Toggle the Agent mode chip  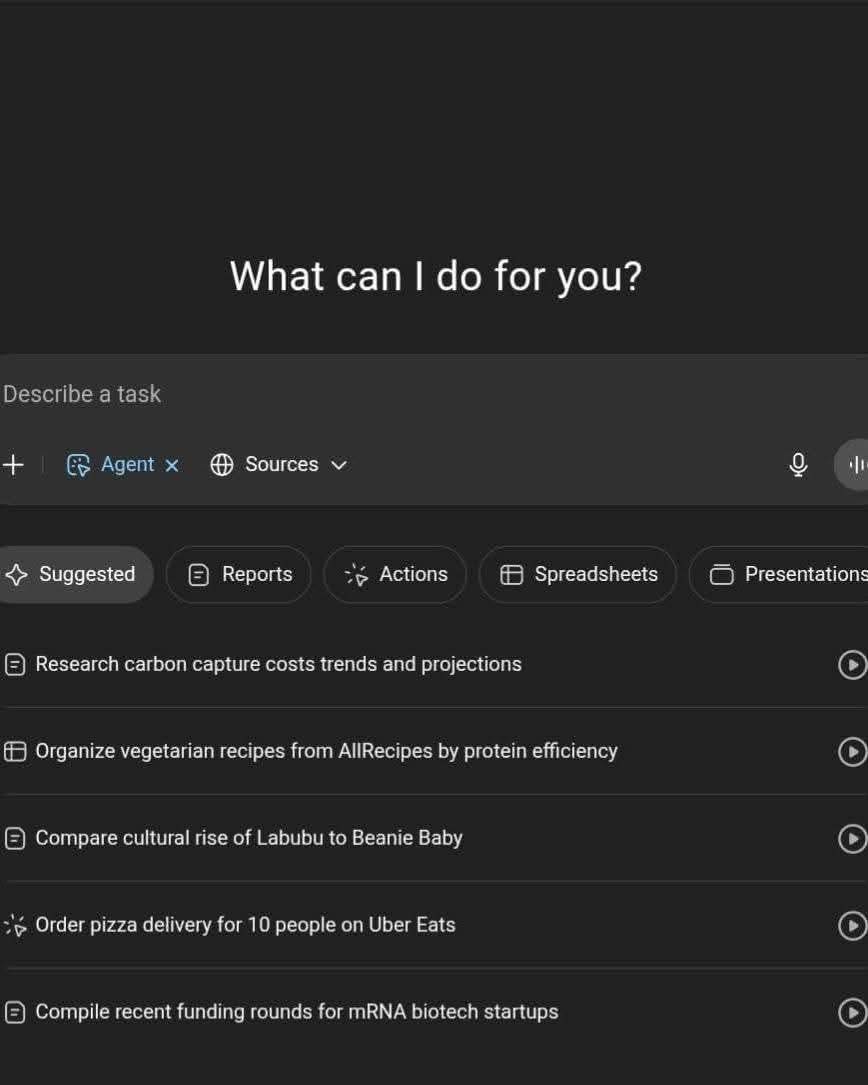pyautogui.click(x=111, y=464)
